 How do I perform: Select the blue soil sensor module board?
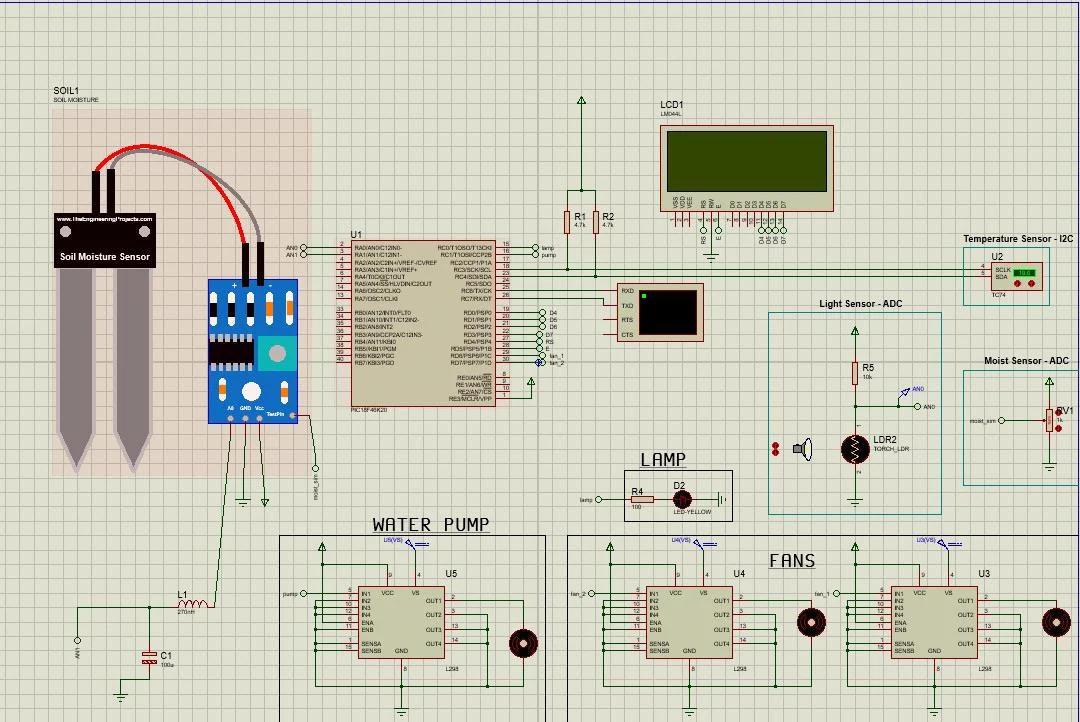253,350
